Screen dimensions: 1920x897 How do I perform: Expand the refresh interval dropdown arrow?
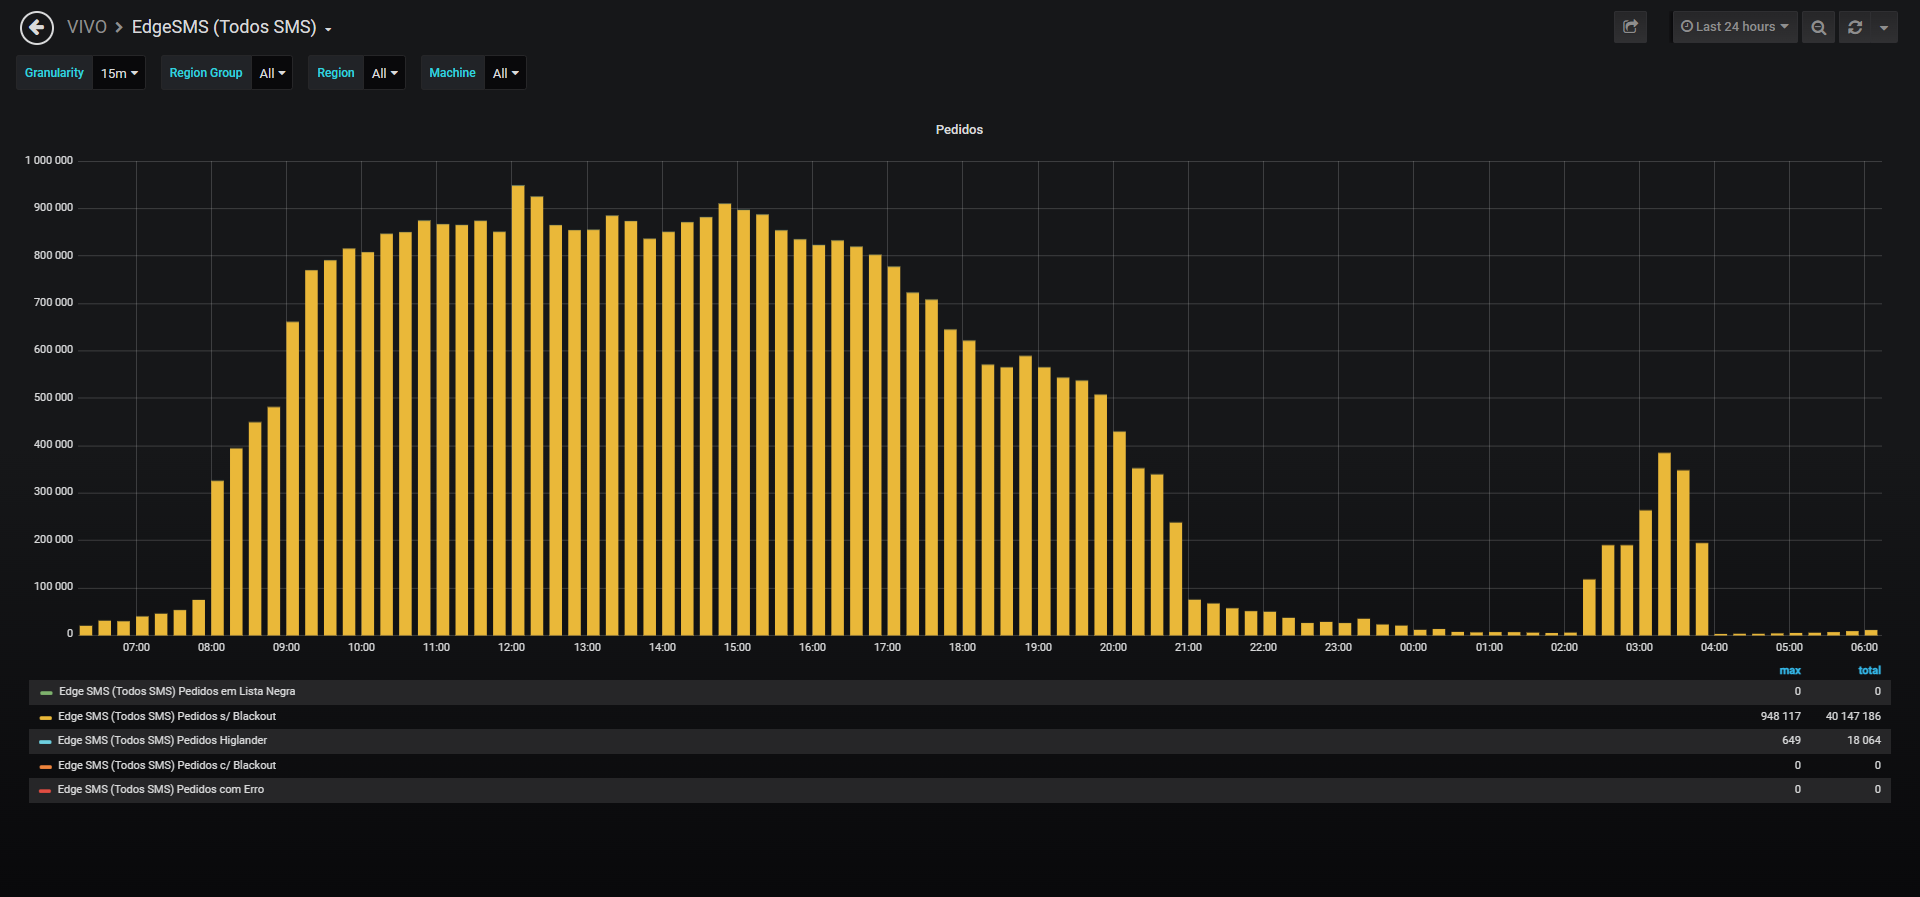pyautogui.click(x=1884, y=27)
